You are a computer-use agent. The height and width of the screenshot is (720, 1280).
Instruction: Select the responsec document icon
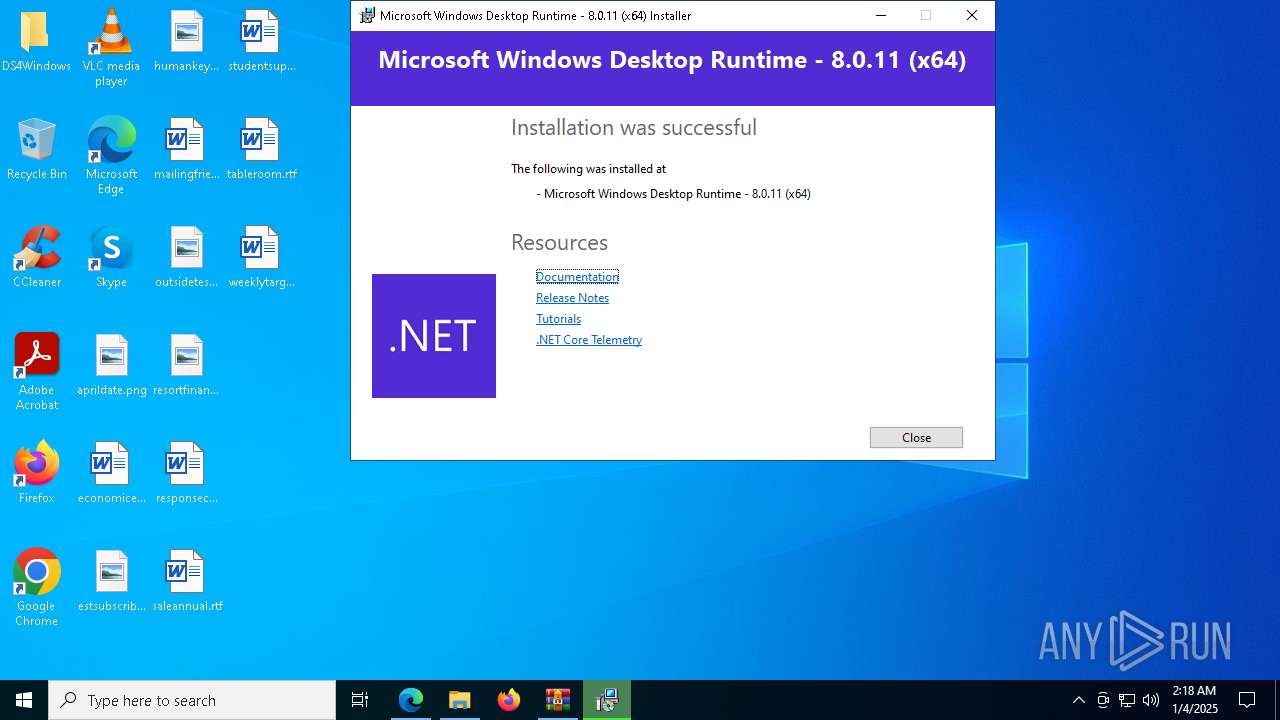coord(186,464)
